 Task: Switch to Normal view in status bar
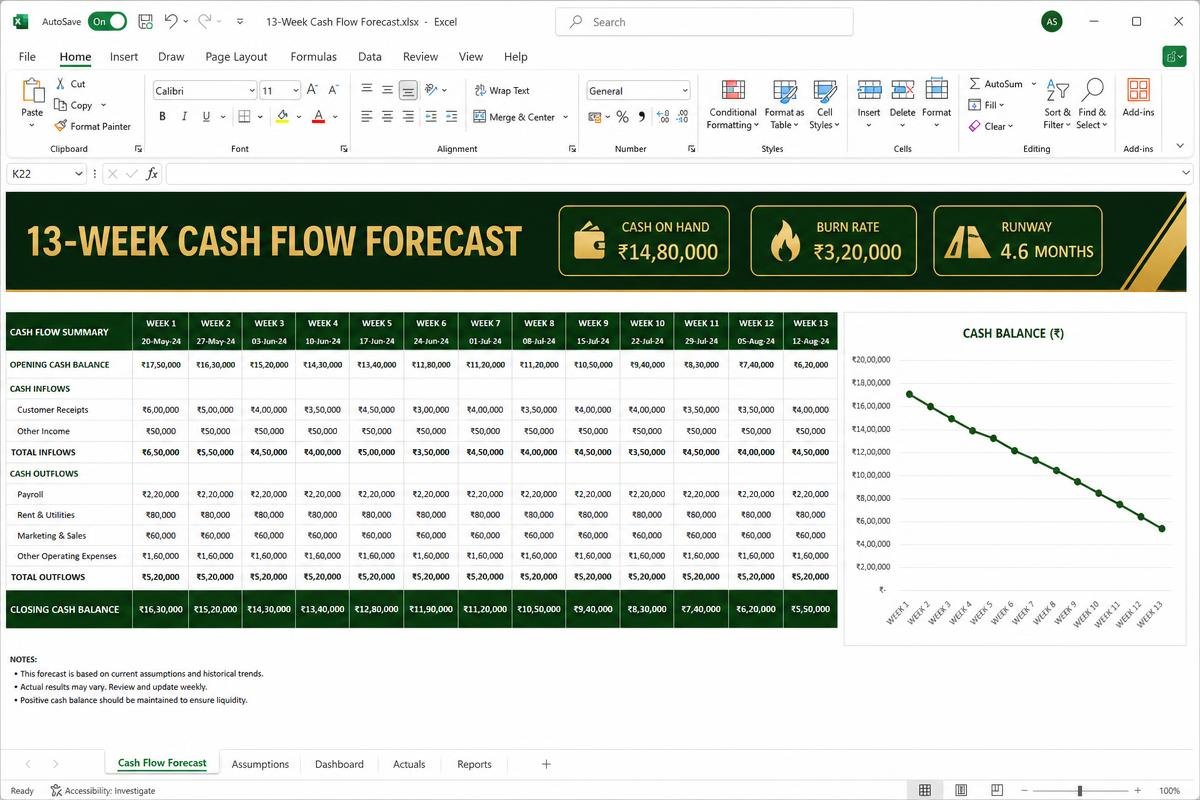pos(925,790)
